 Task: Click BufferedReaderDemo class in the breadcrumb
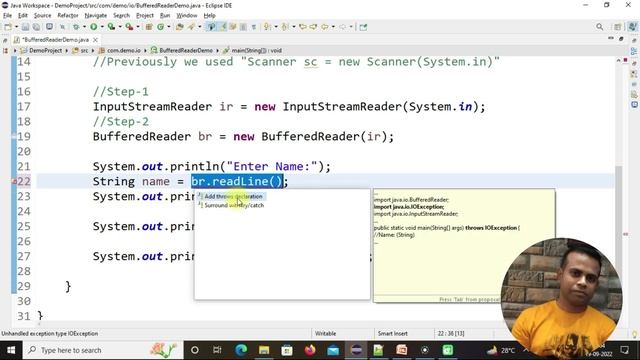(x=186, y=51)
